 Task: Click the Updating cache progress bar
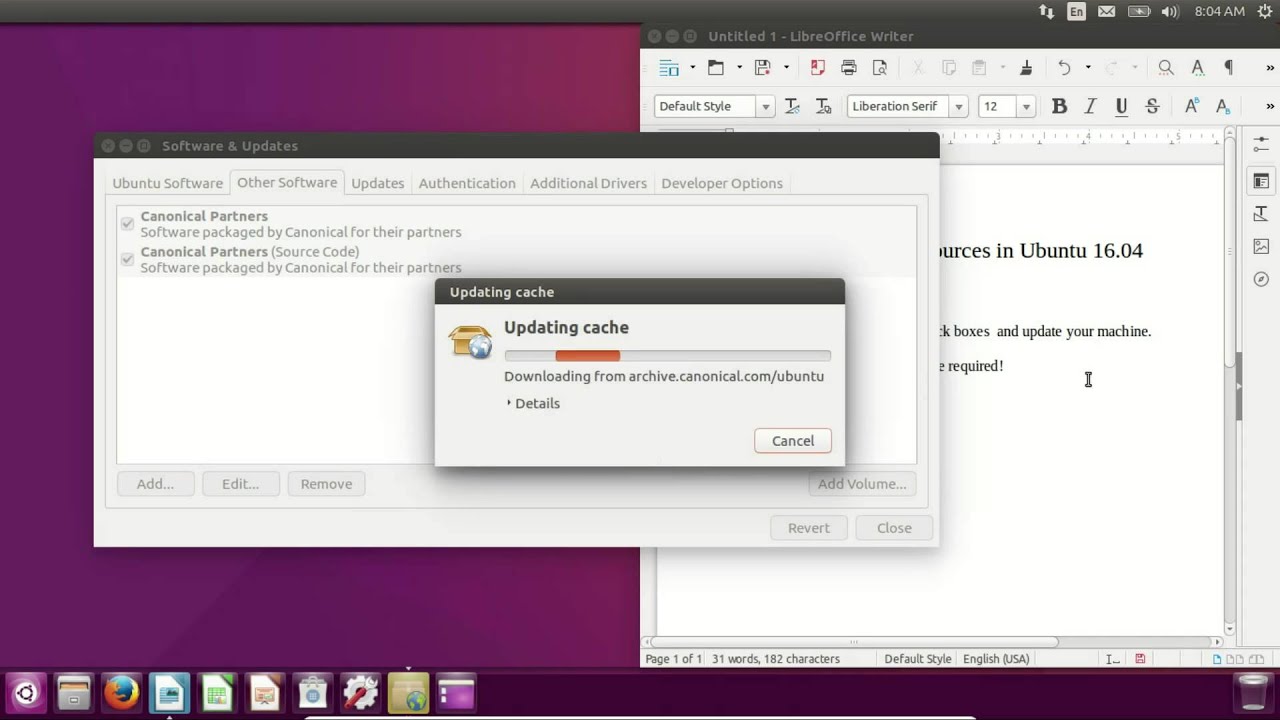pyautogui.click(x=667, y=356)
